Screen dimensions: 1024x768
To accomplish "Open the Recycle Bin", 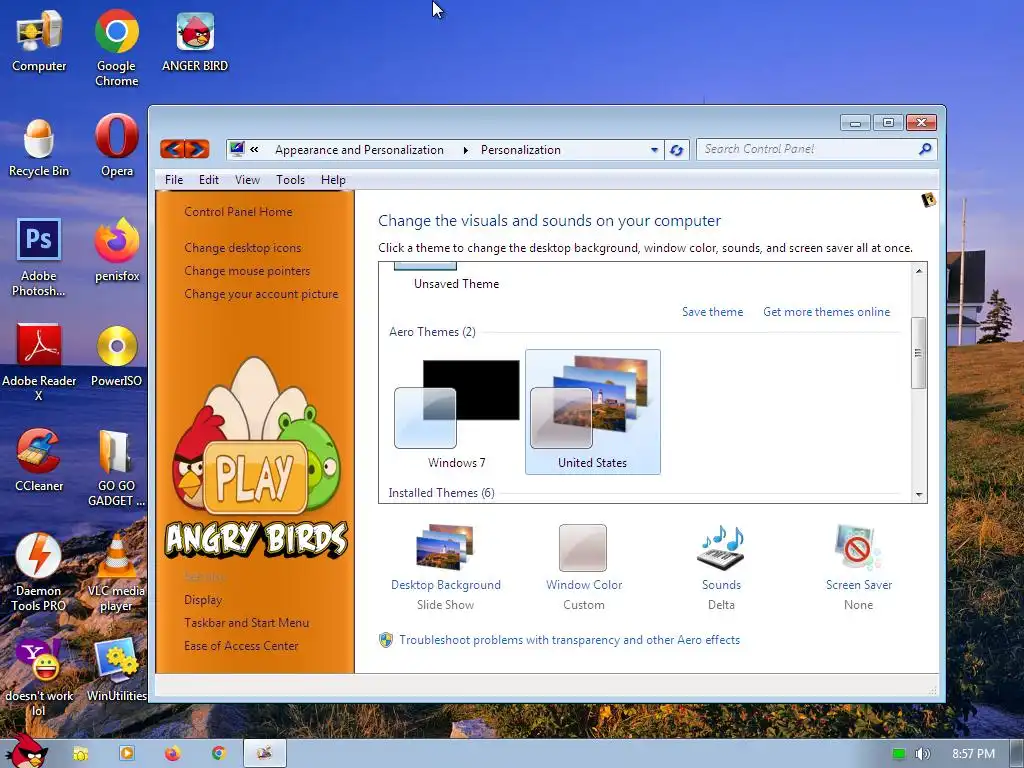I will [x=39, y=147].
